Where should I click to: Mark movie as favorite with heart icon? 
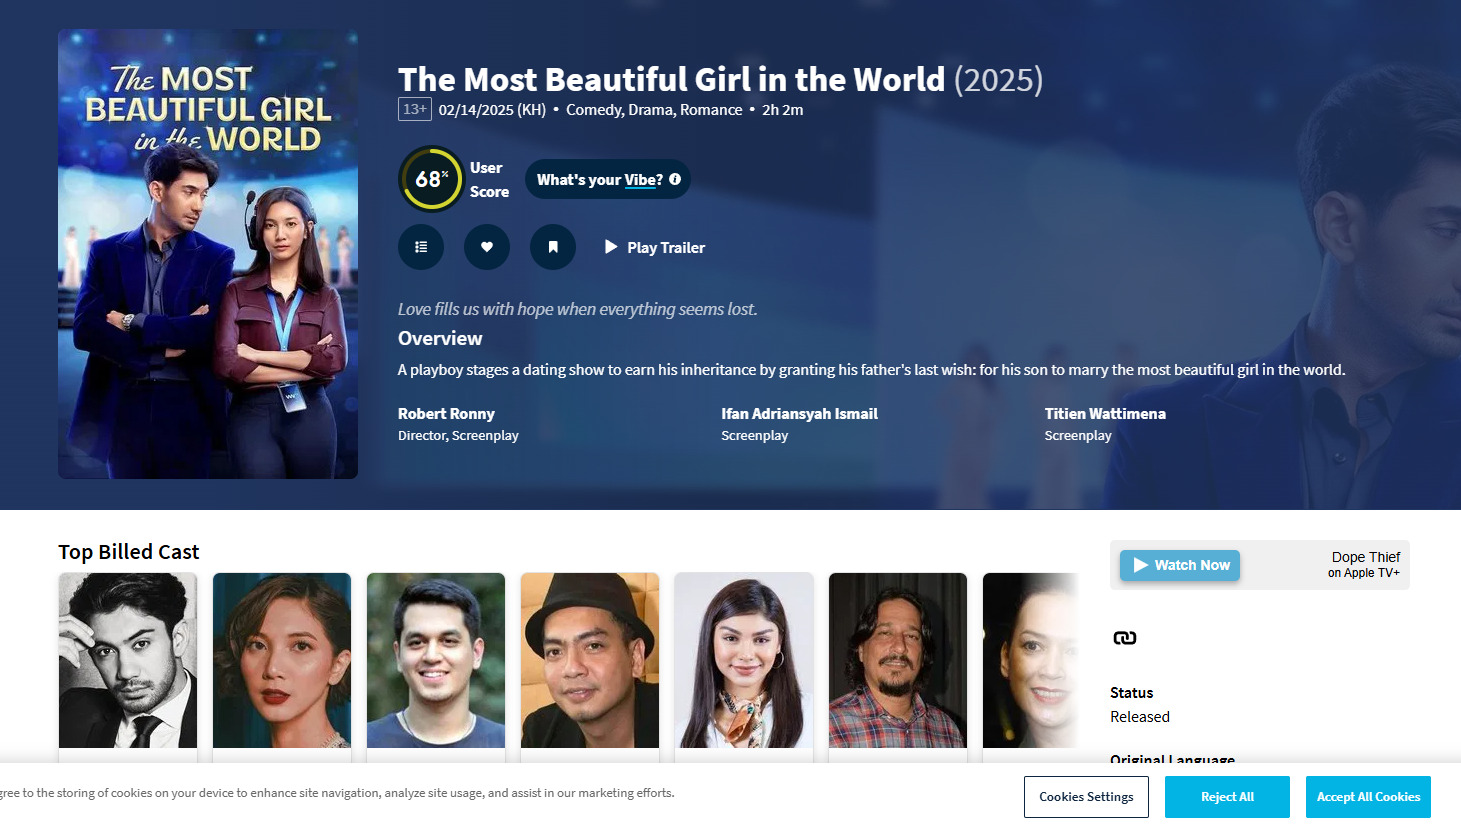487,247
